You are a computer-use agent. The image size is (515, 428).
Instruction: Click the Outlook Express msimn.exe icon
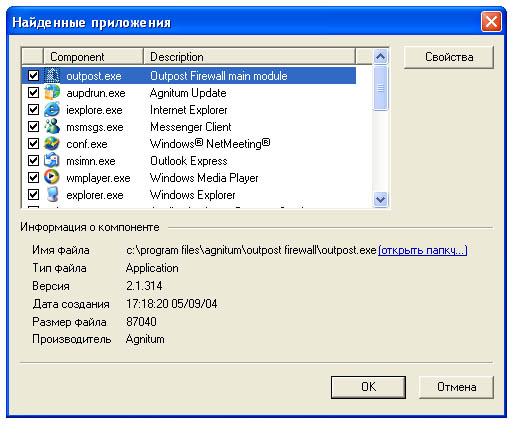[52, 160]
